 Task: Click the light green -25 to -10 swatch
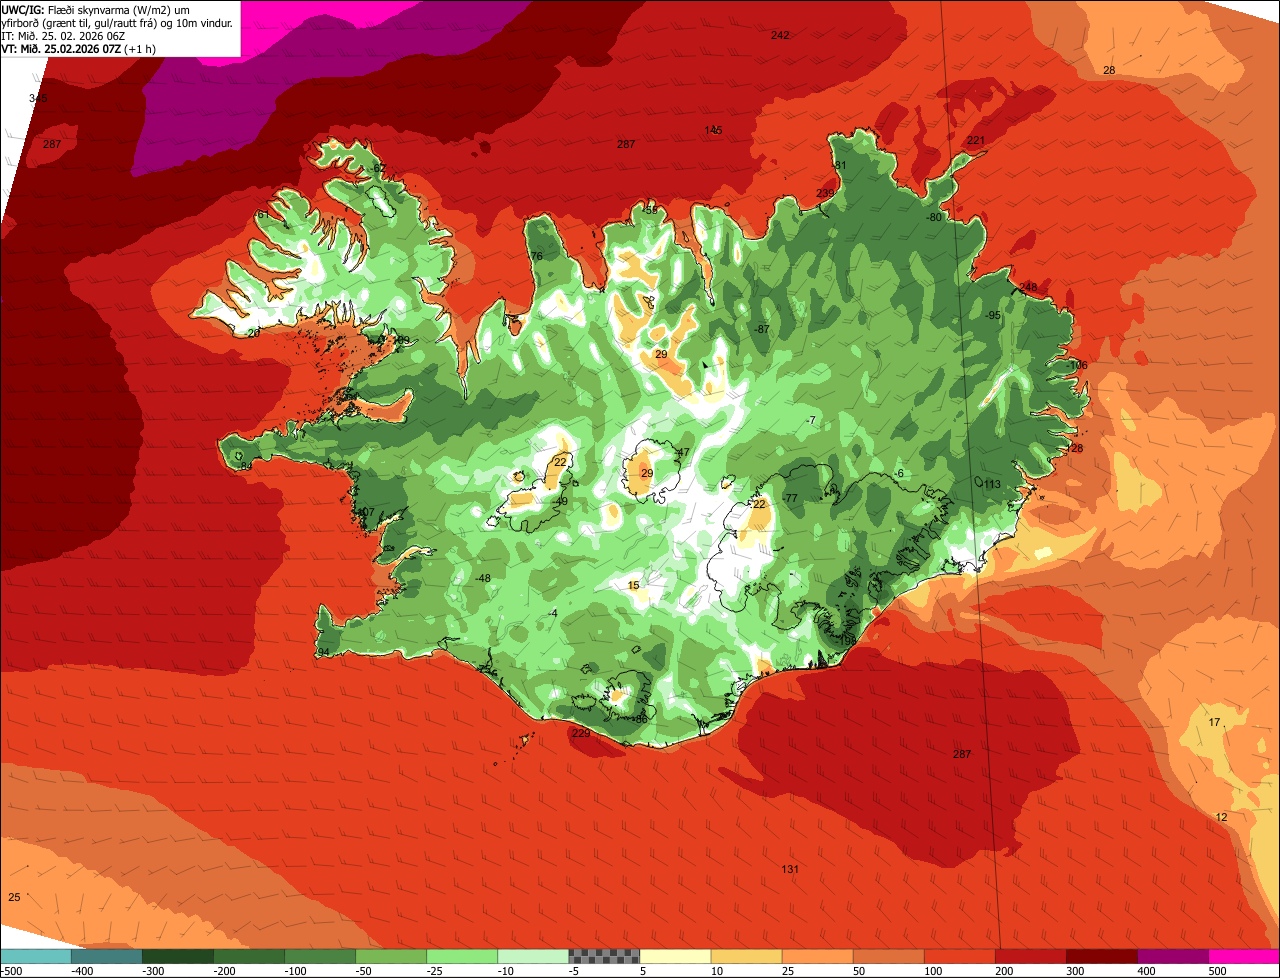point(462,955)
